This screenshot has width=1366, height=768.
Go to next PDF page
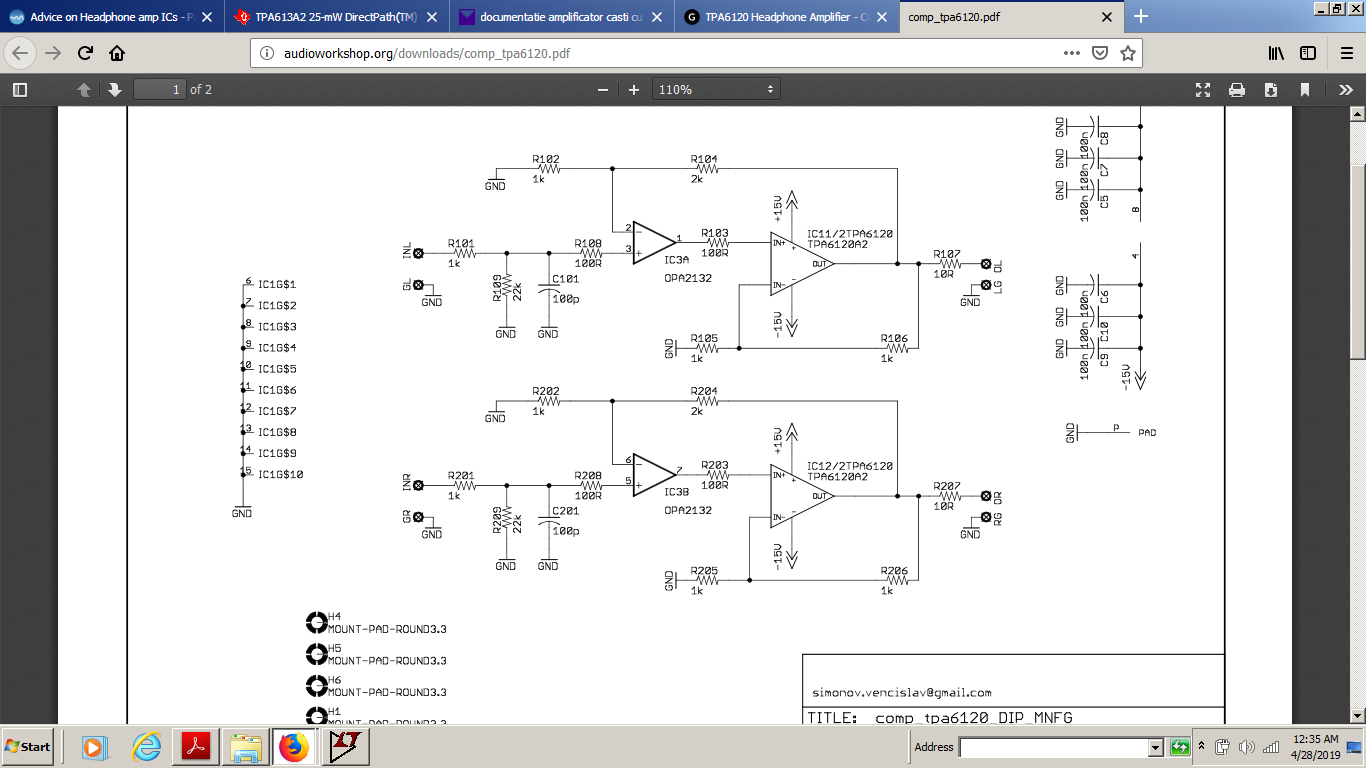(x=115, y=89)
